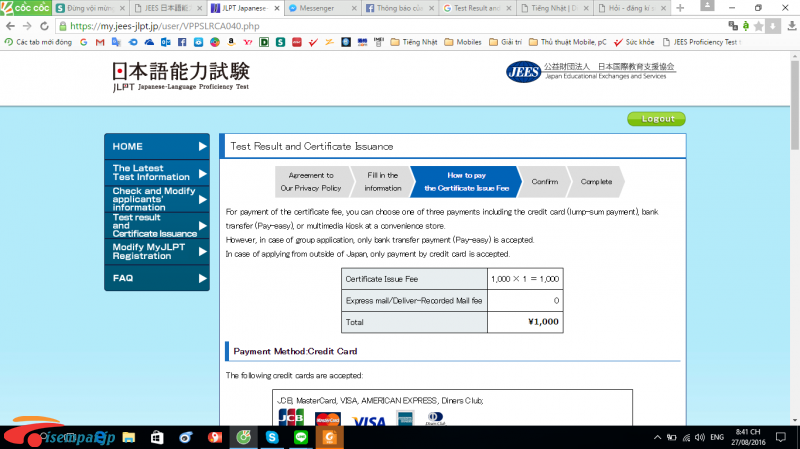
Task: Open a new browser tab
Action: [680, 8]
